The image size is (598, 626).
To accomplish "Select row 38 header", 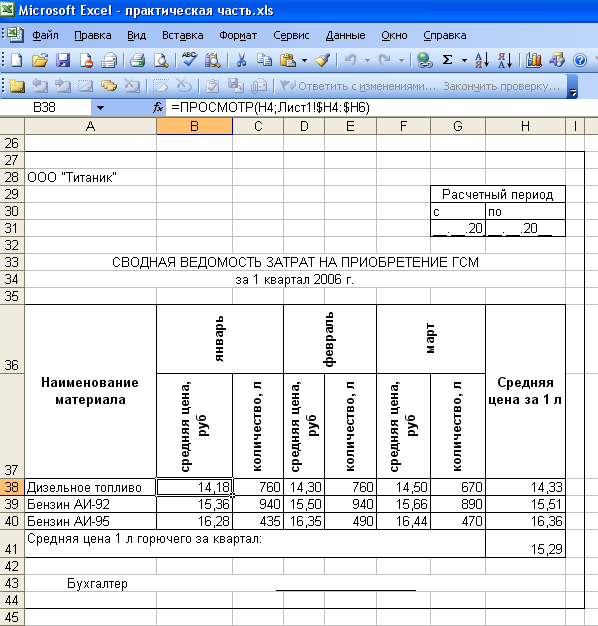I will click(12, 487).
